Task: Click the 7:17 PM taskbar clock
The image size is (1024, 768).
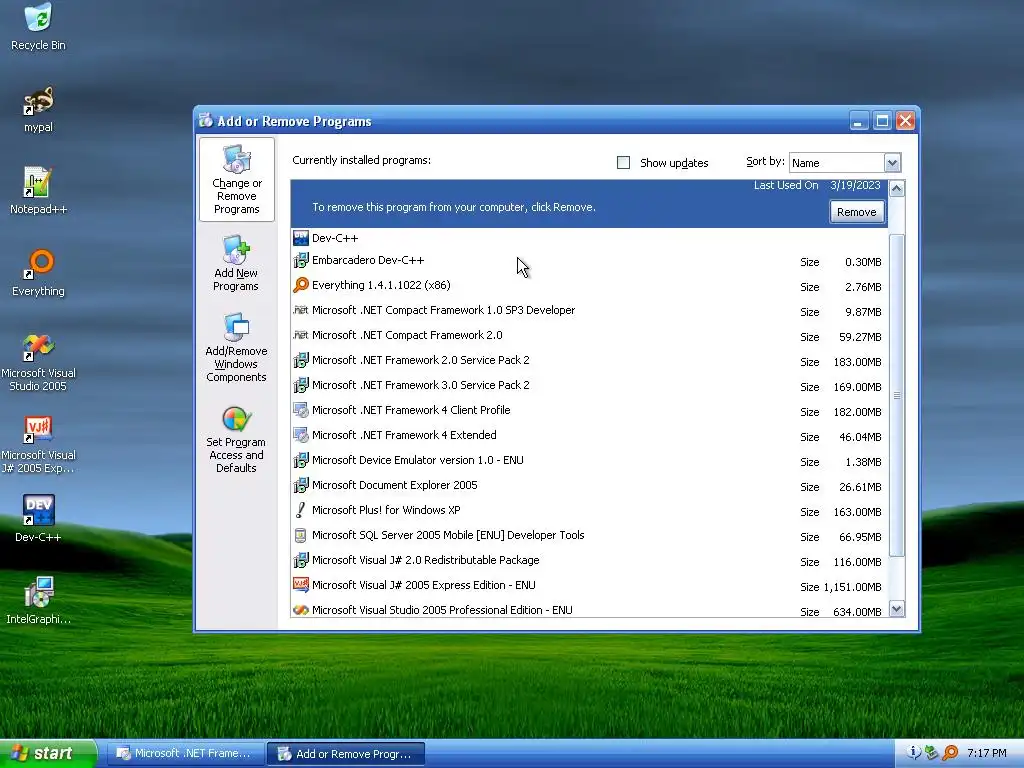Action: pyautogui.click(x=987, y=754)
